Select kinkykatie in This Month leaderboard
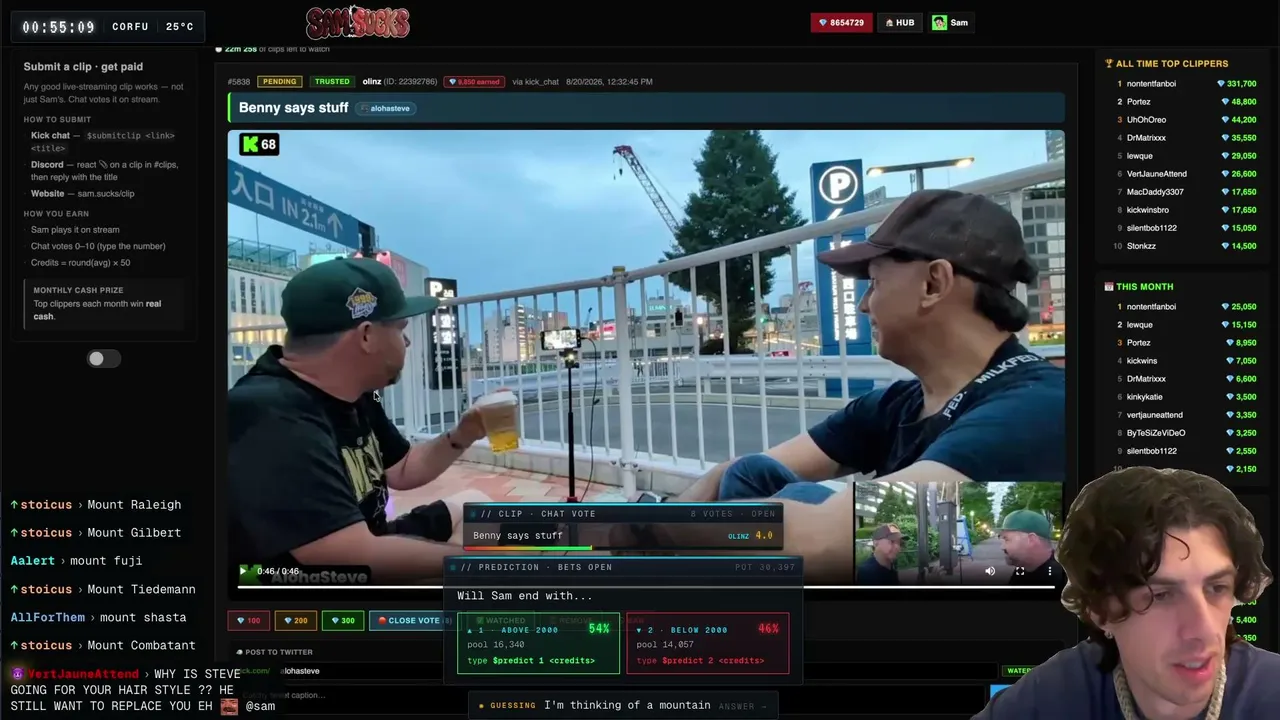The image size is (1280, 720). pyautogui.click(x=1145, y=397)
